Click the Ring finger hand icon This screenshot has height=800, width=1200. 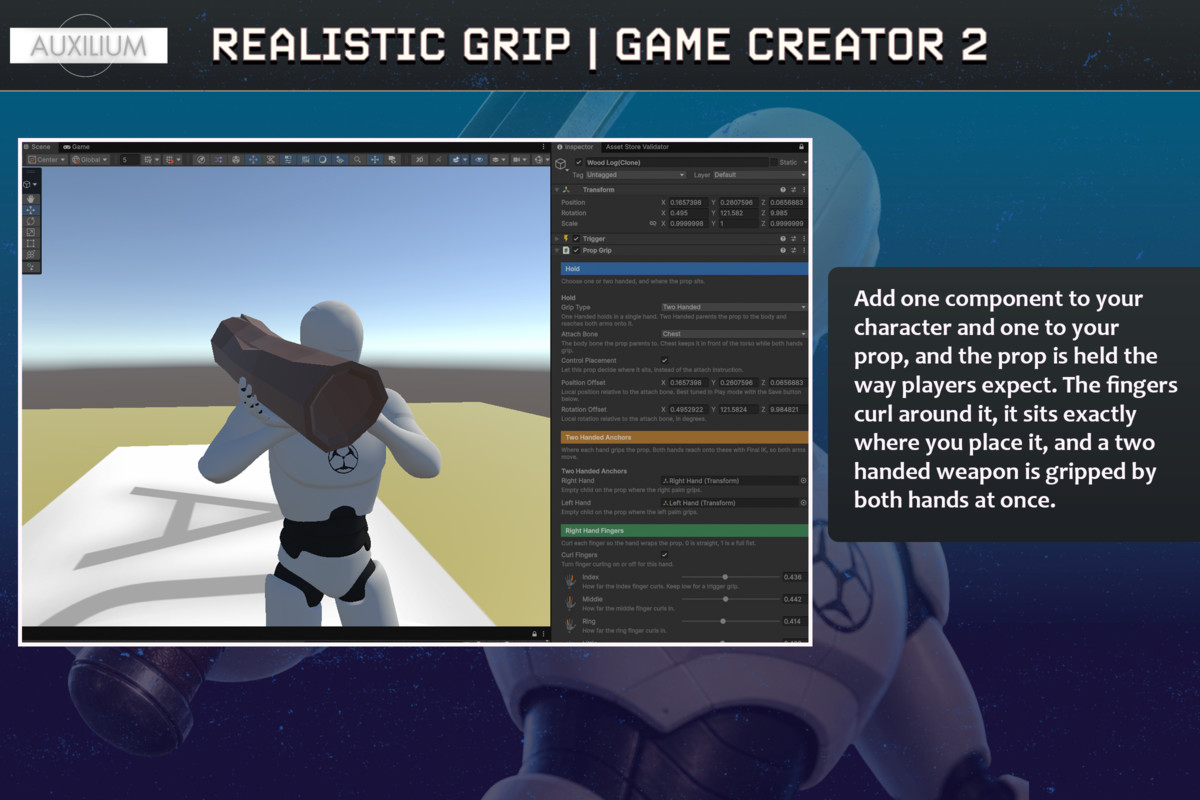571,625
